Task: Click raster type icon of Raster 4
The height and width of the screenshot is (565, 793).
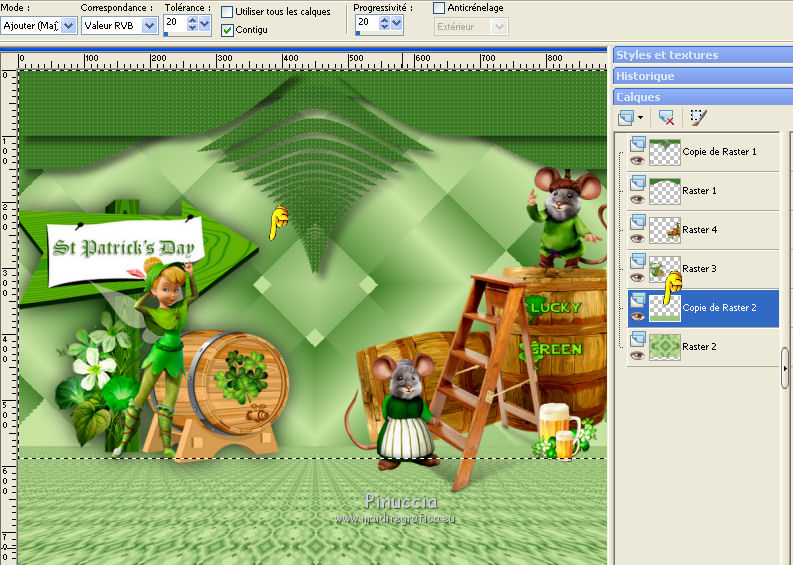Action: coord(638,222)
